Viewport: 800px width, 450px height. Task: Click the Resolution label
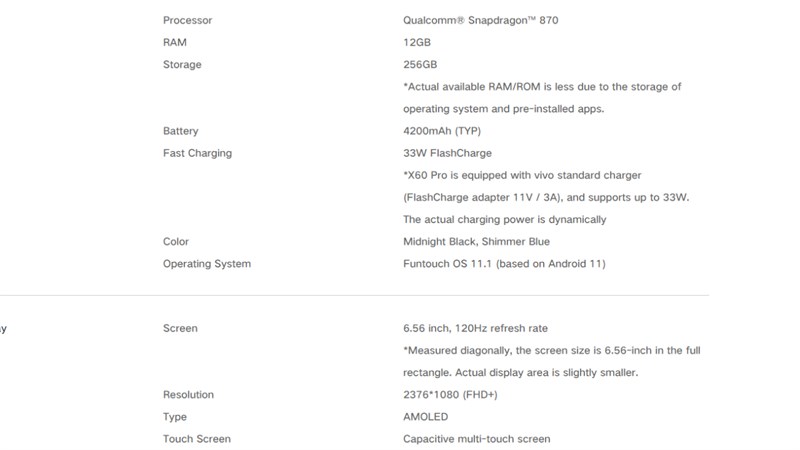pyautogui.click(x=188, y=395)
